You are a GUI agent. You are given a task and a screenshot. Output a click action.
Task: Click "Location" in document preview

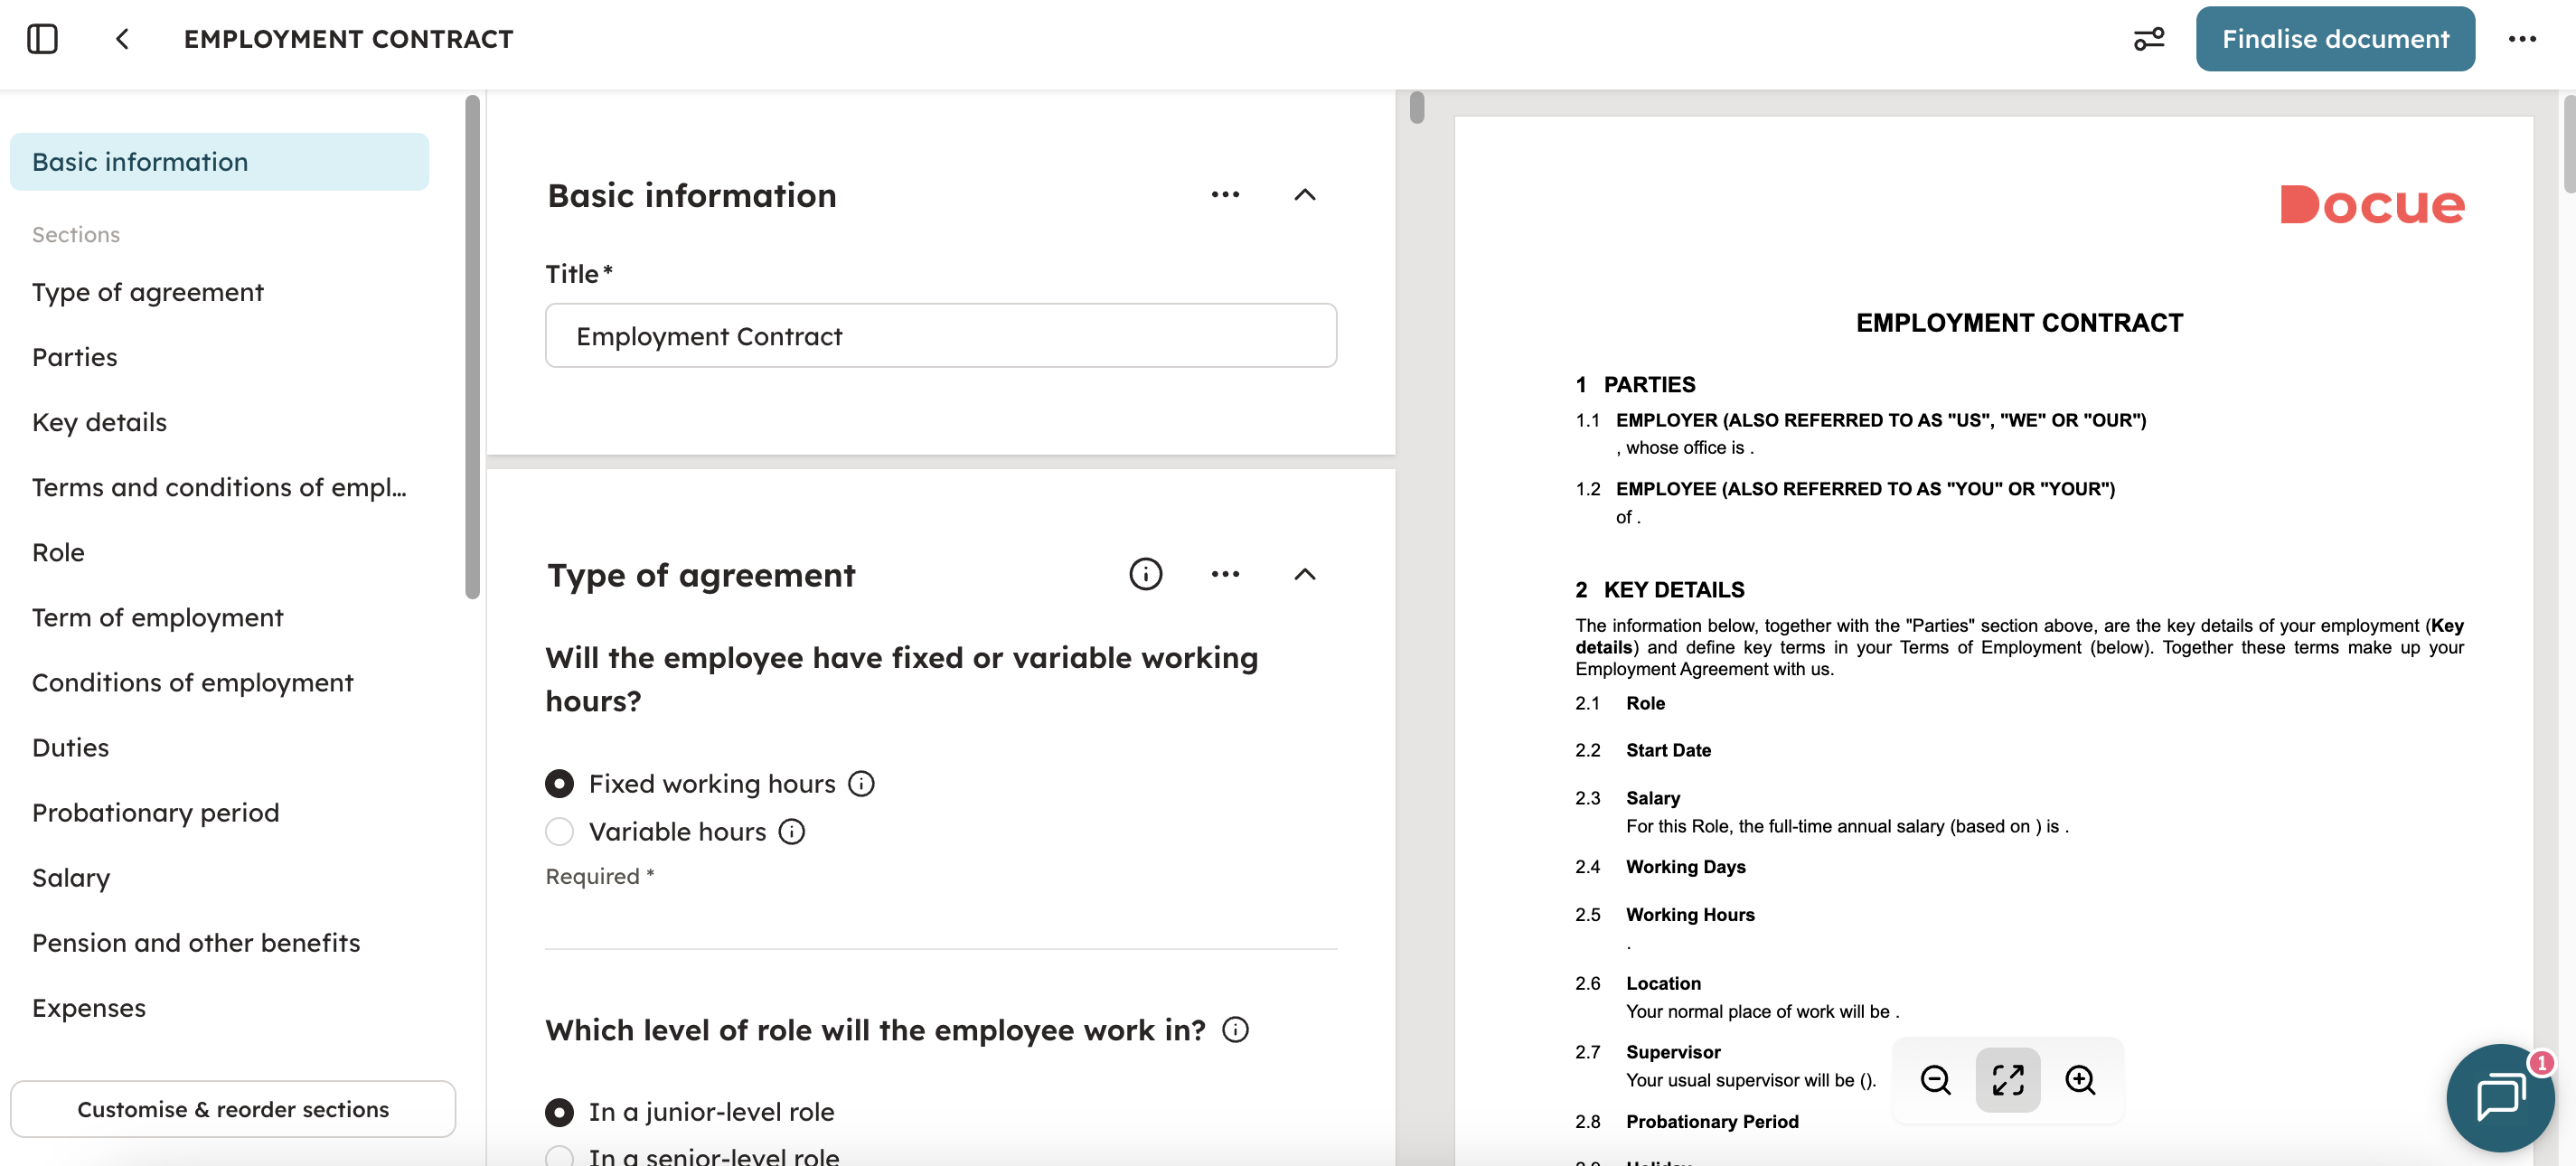click(1663, 983)
